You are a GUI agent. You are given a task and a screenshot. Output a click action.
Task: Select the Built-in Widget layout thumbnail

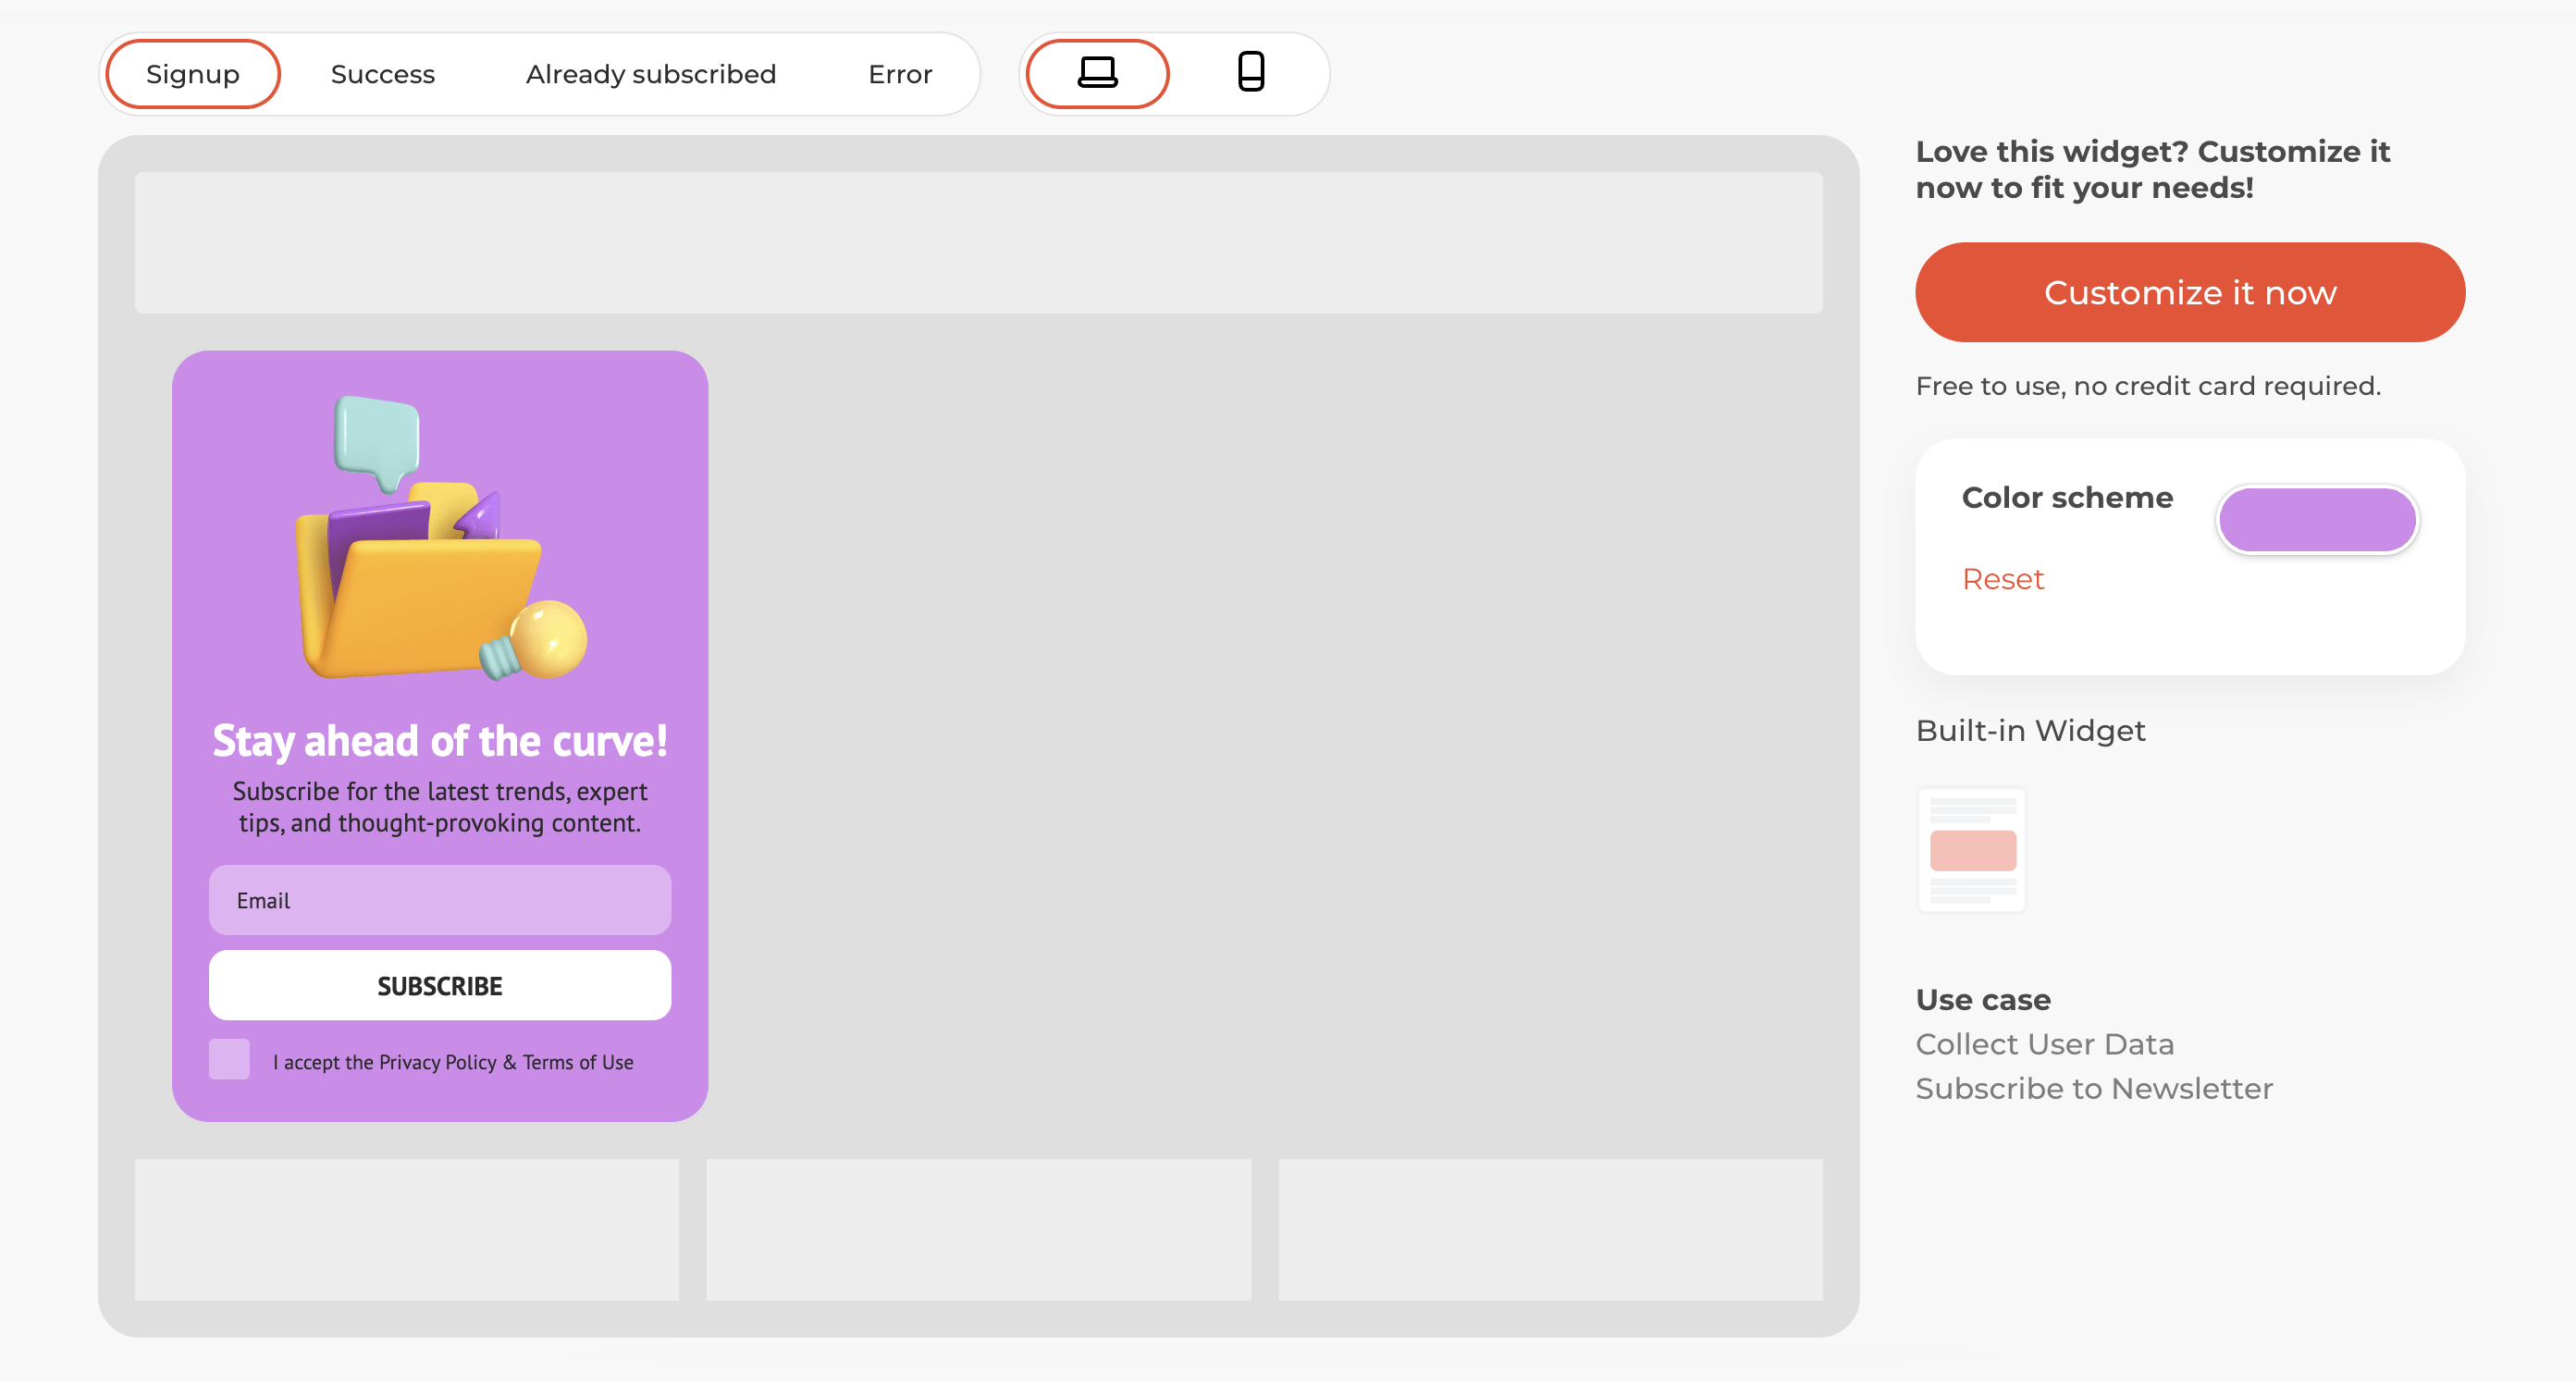click(1972, 849)
